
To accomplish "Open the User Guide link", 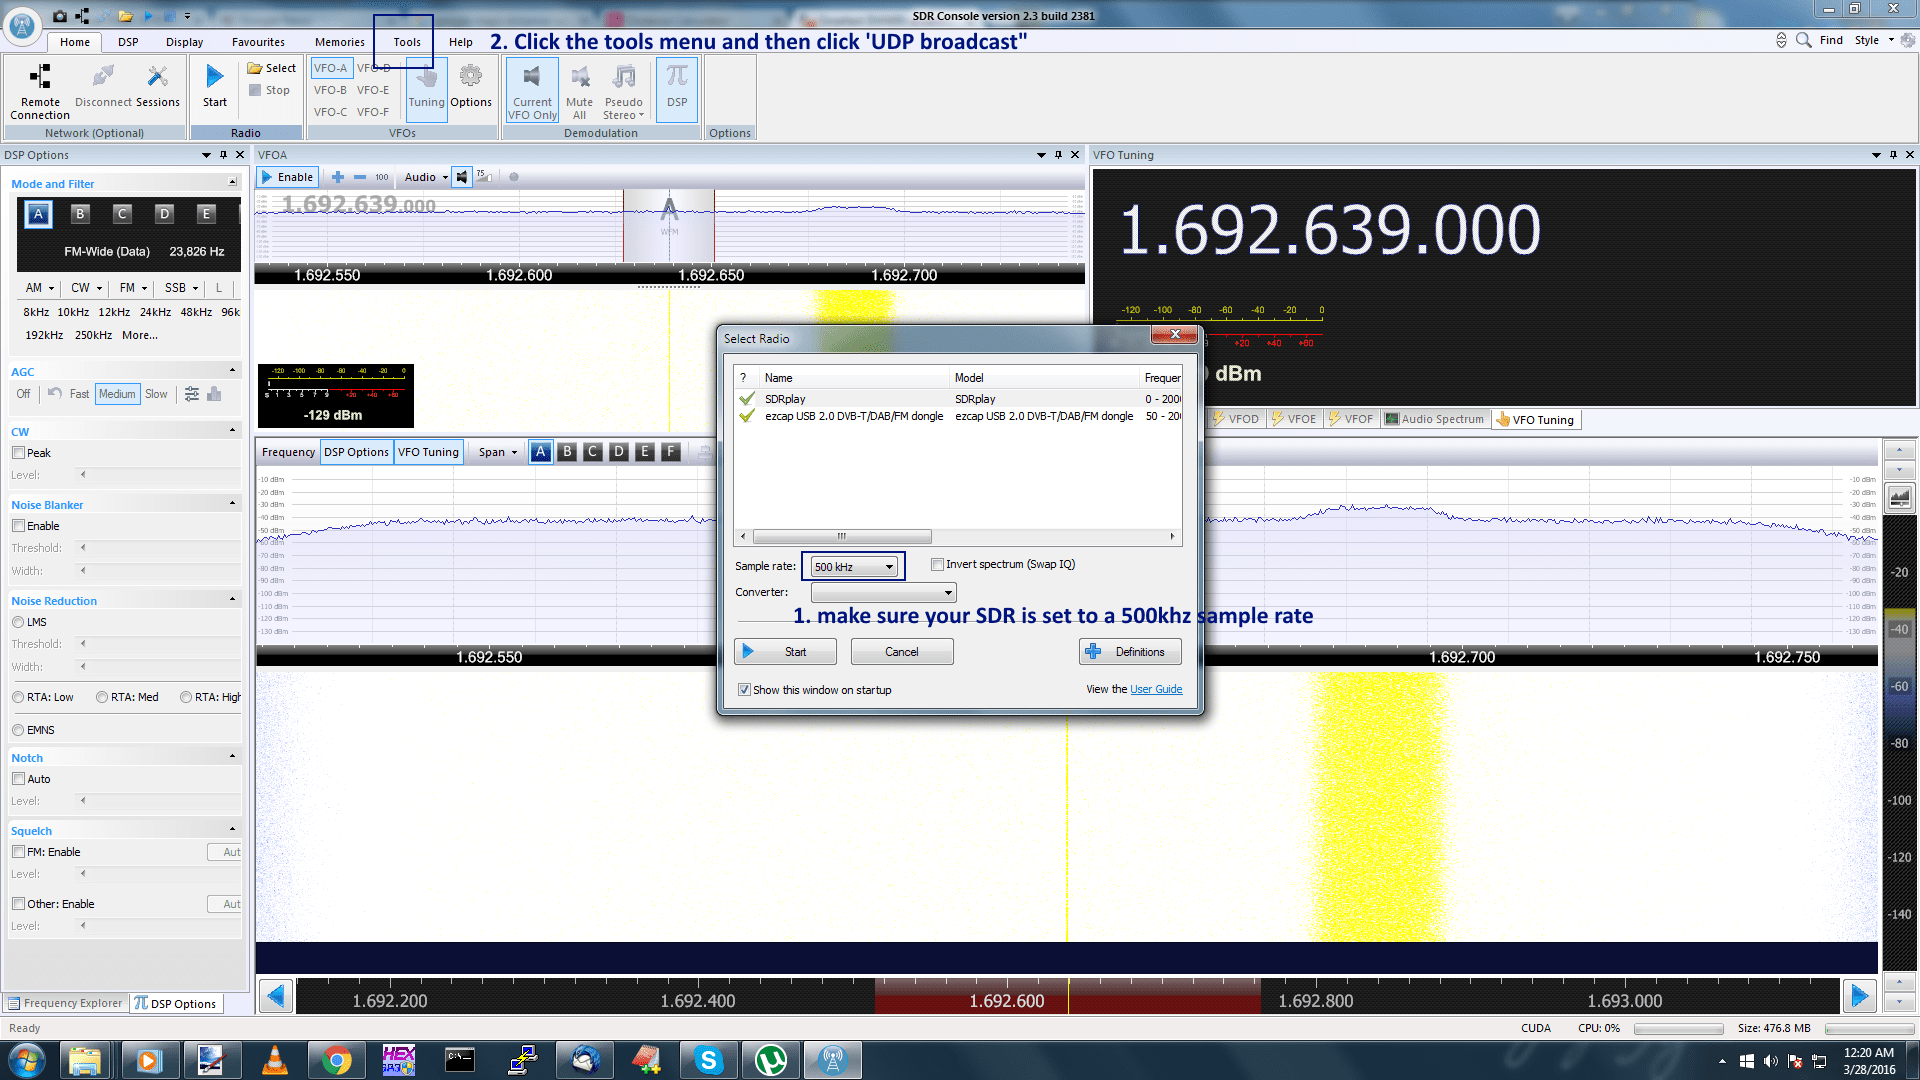I will tap(1156, 690).
